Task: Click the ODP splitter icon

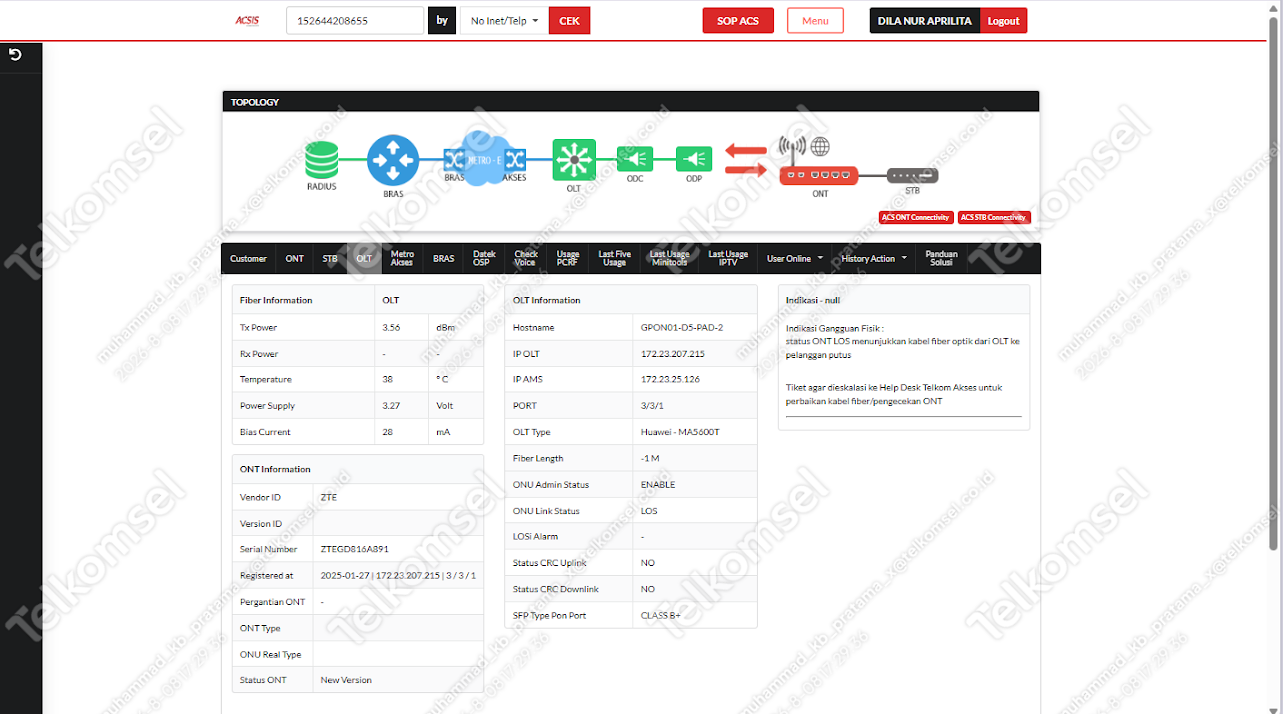Action: pyautogui.click(x=694, y=159)
